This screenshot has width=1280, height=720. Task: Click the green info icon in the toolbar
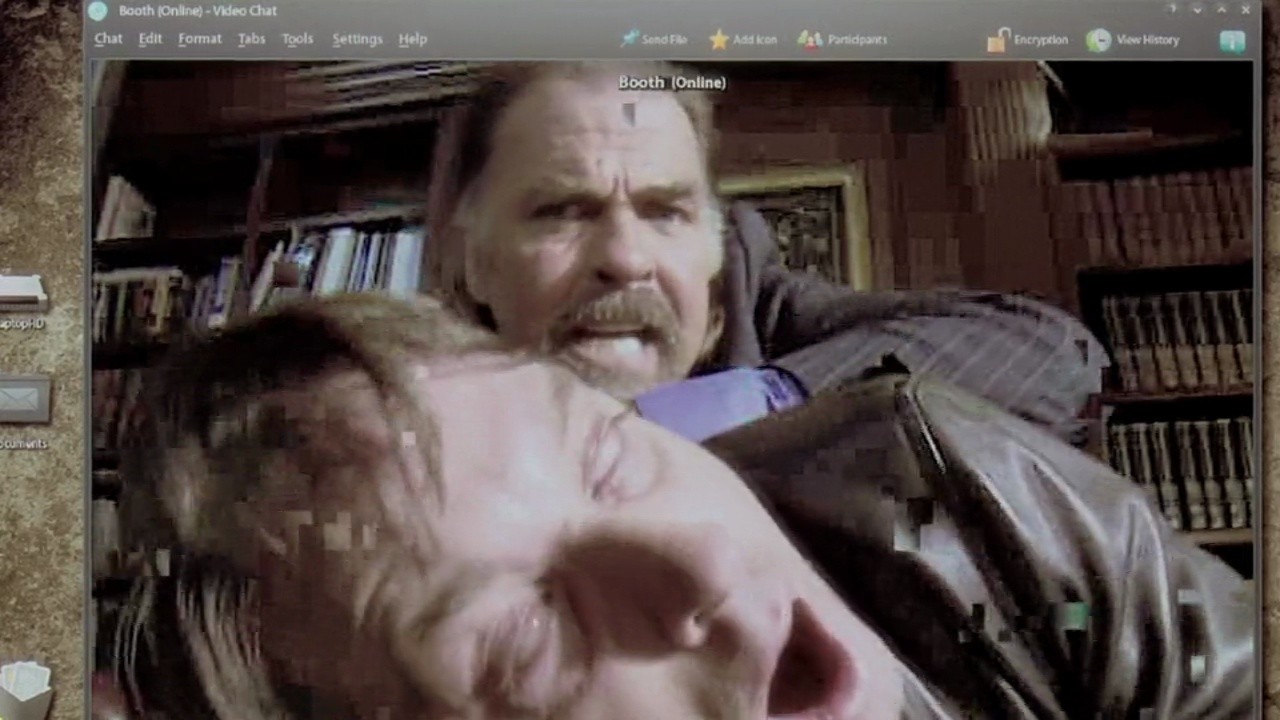(1232, 40)
